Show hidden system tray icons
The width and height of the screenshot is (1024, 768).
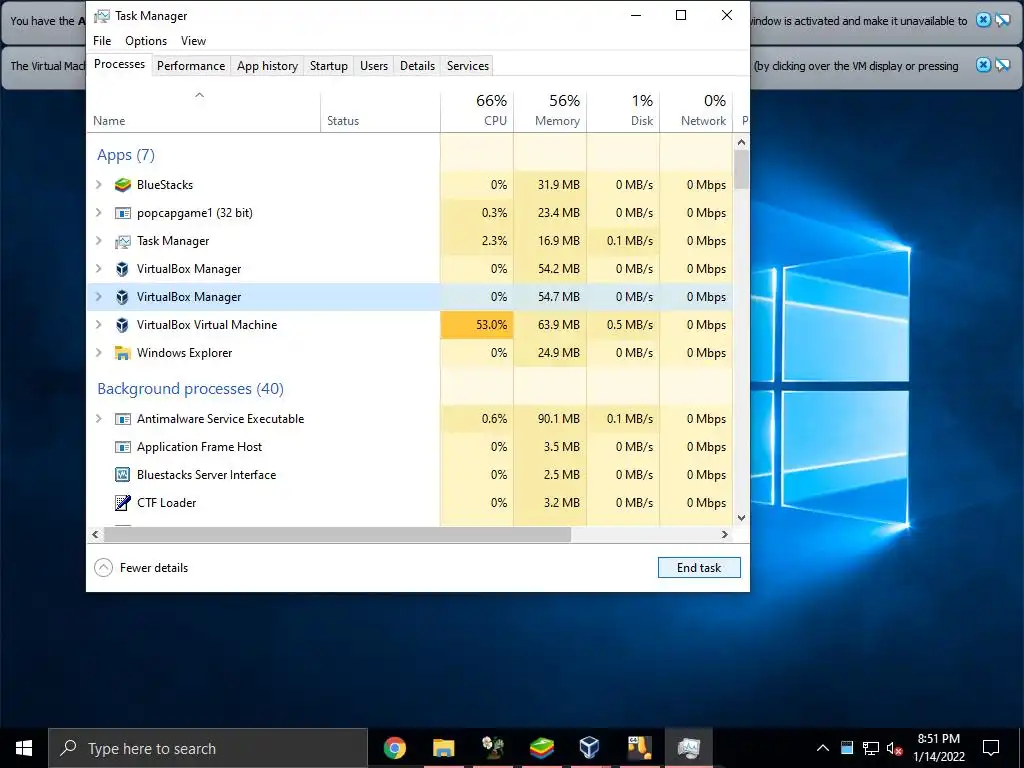(x=823, y=748)
